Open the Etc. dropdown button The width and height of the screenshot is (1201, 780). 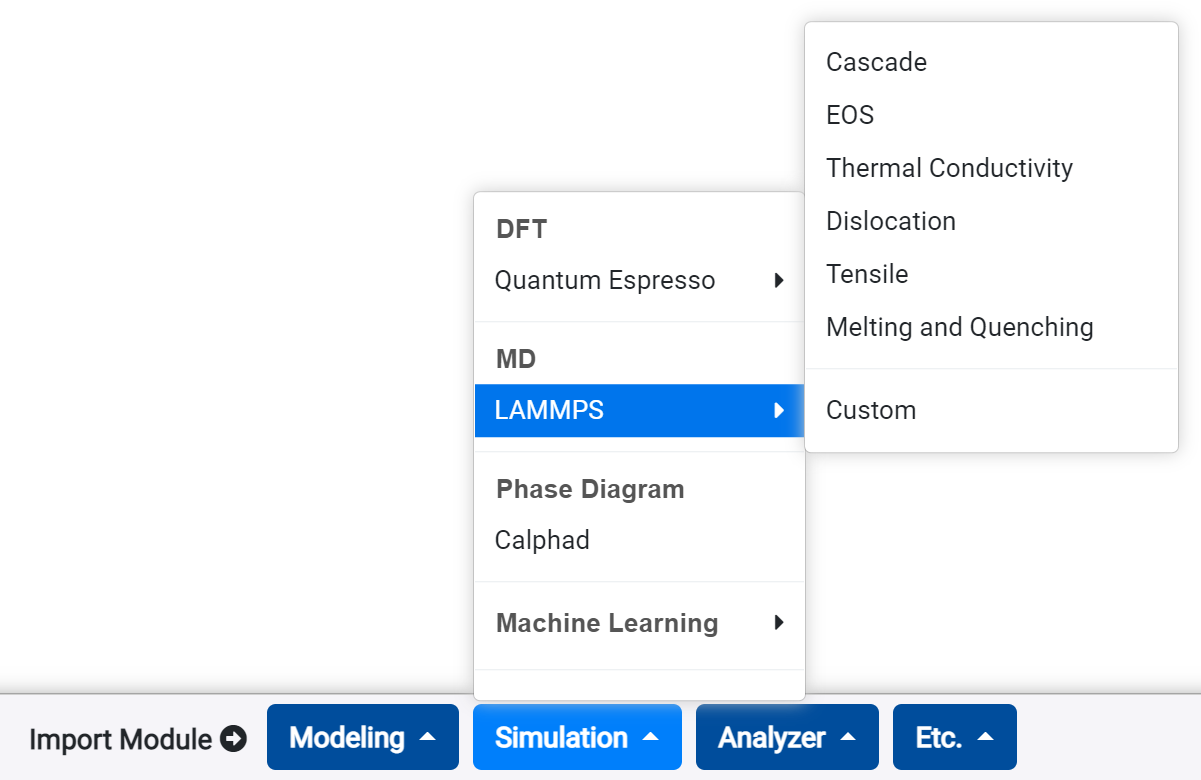pyautogui.click(x=954, y=738)
